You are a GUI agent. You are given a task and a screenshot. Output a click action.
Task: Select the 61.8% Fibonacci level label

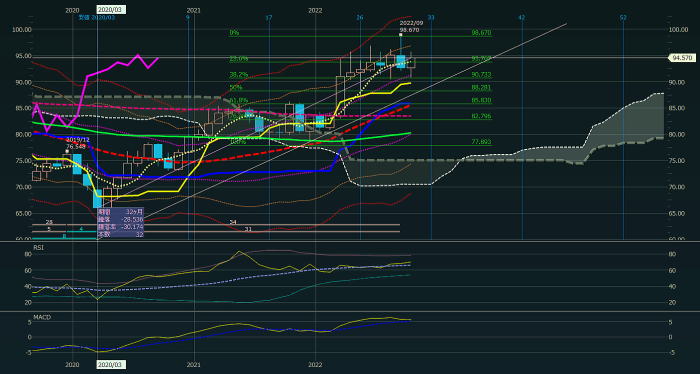pyautogui.click(x=238, y=100)
